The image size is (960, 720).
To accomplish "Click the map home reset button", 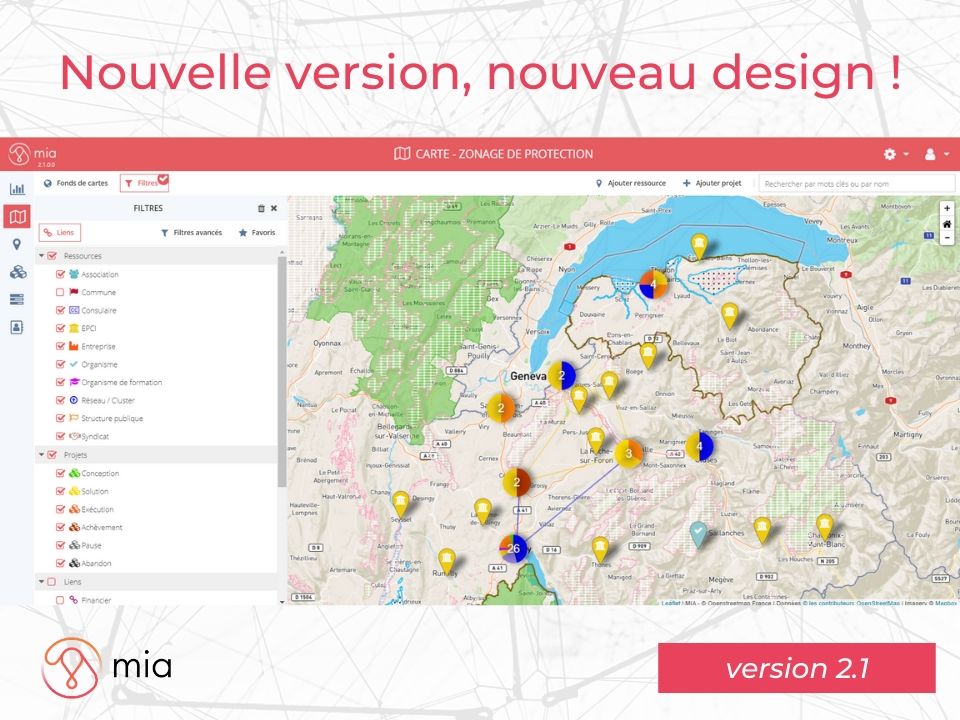I will 946,224.
